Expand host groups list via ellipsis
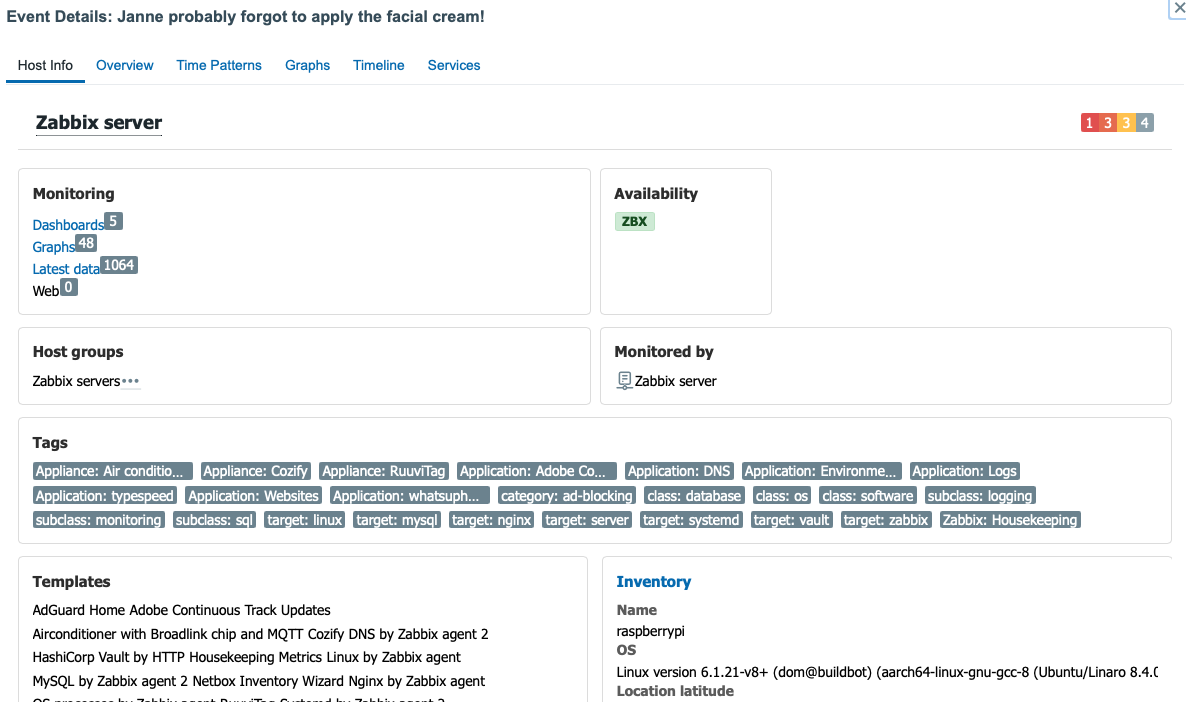Viewport: 1186px width, 702px height. click(x=131, y=381)
